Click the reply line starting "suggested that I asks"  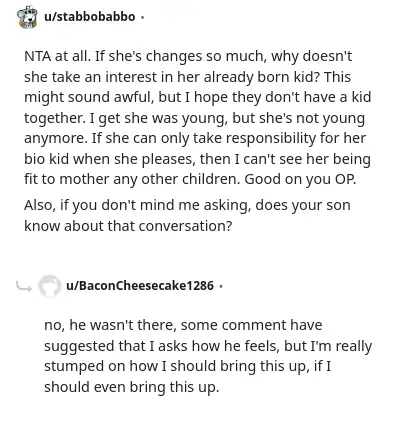(208, 346)
